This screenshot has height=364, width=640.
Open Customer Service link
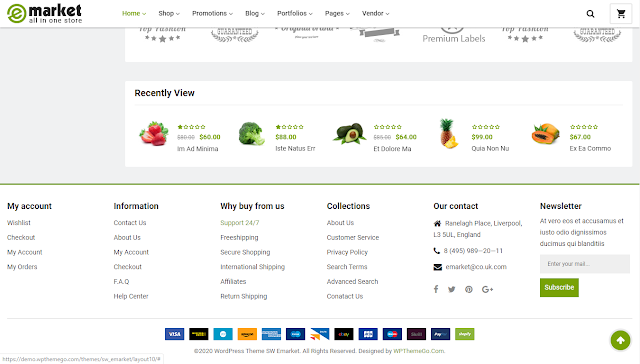(353, 237)
